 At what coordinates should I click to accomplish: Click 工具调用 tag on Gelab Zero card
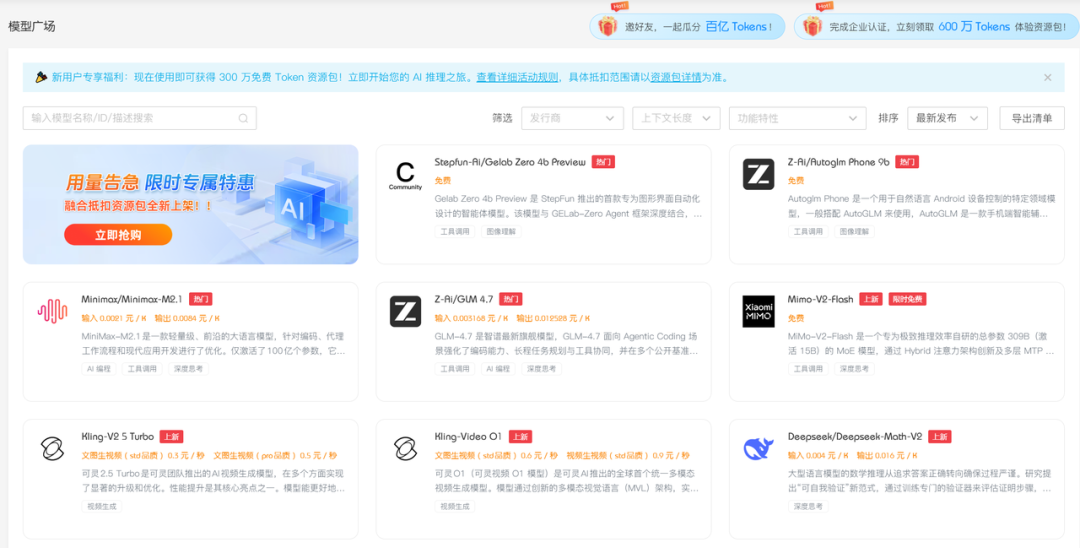455,231
